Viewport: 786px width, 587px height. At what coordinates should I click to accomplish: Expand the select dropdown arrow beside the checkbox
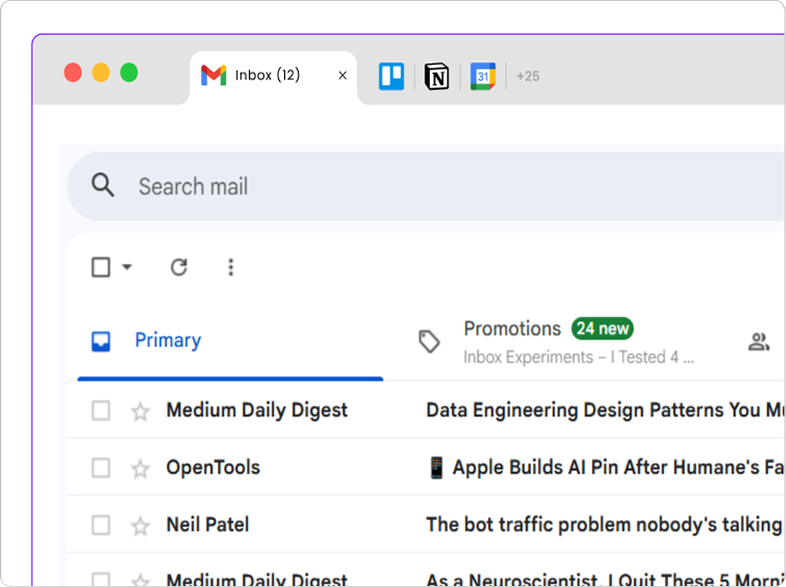tap(127, 267)
